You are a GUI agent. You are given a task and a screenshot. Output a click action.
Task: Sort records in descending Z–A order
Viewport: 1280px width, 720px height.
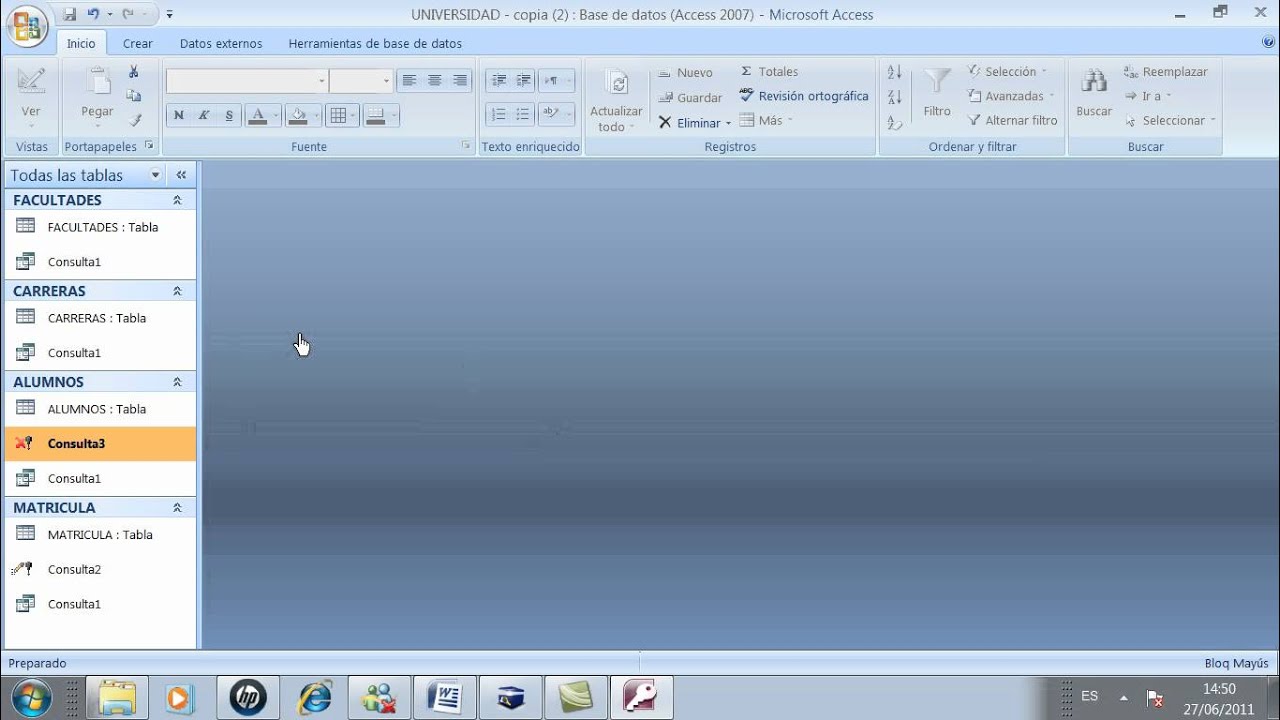895,97
